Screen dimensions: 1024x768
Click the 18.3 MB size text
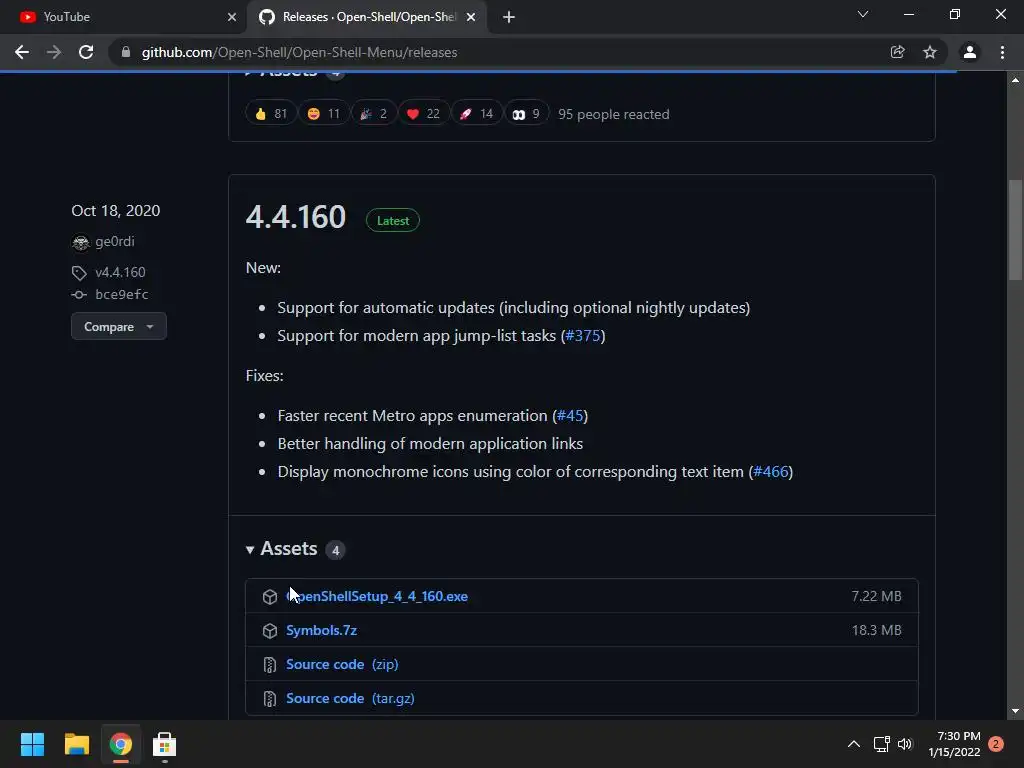click(x=876, y=630)
